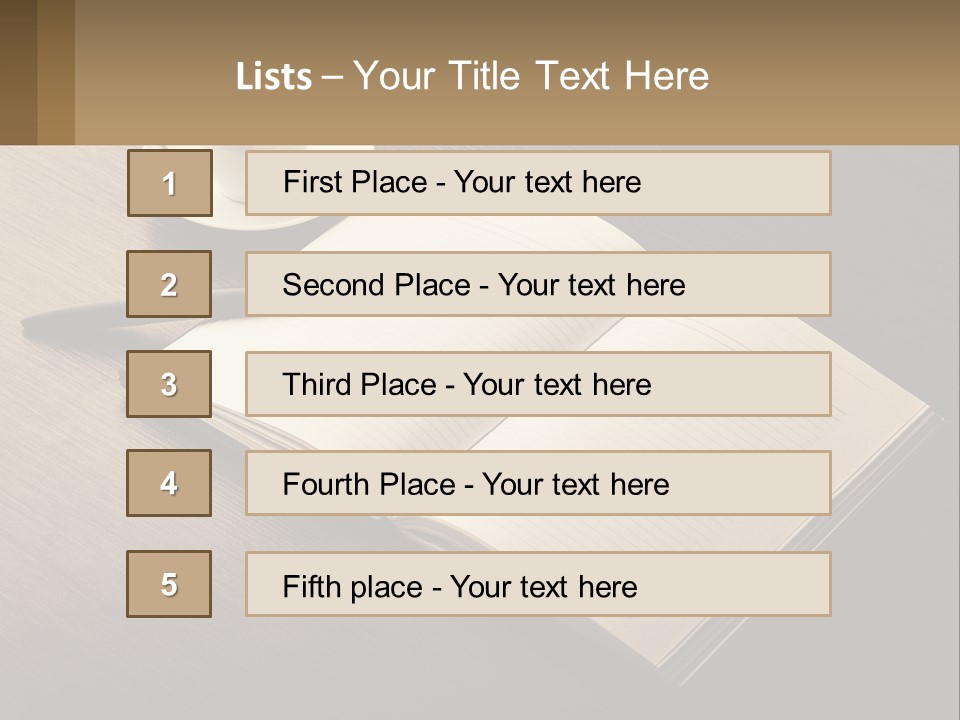The width and height of the screenshot is (960, 720).
Task: Select the number 4 box
Action: coord(169,483)
